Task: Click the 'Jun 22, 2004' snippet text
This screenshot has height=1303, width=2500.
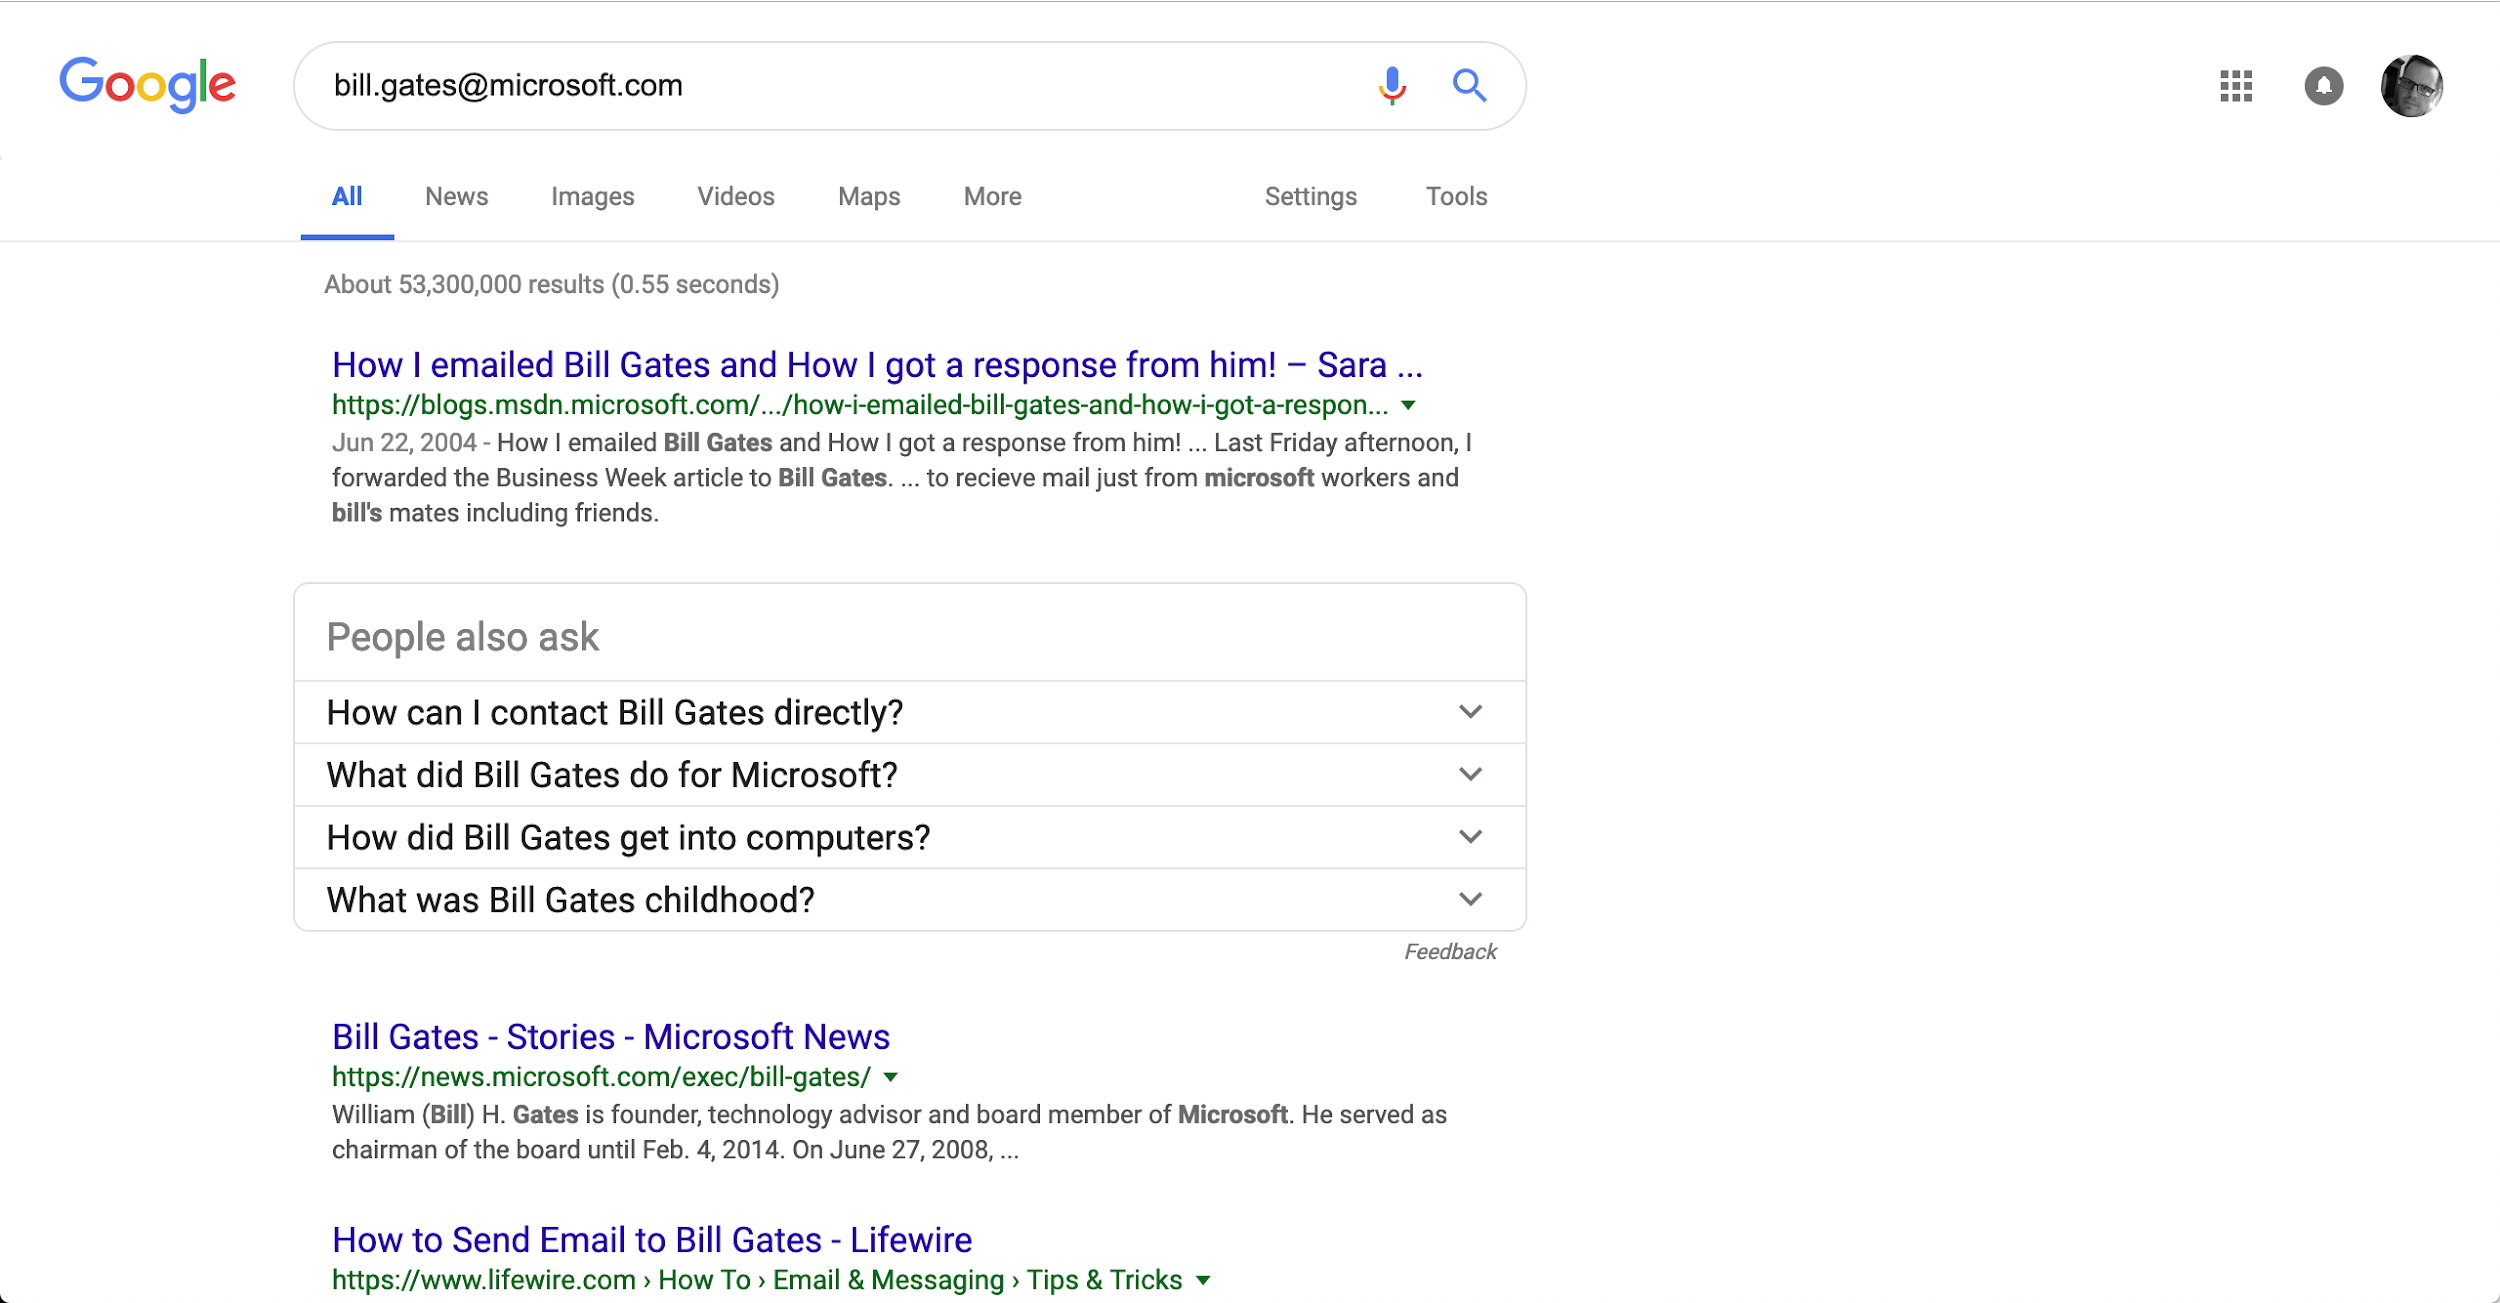Action: point(404,442)
